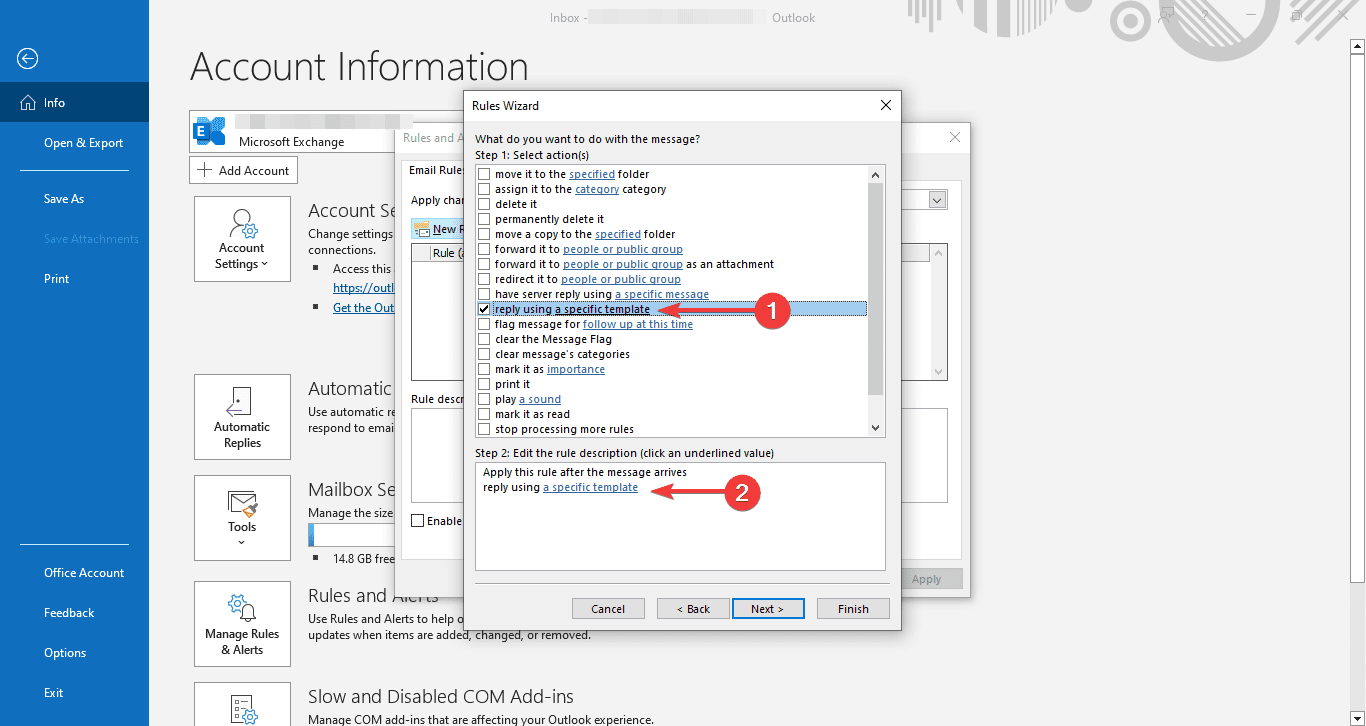Screen dimensions: 1366x726
Task: Click the 'a specific template' link
Action: (590, 487)
